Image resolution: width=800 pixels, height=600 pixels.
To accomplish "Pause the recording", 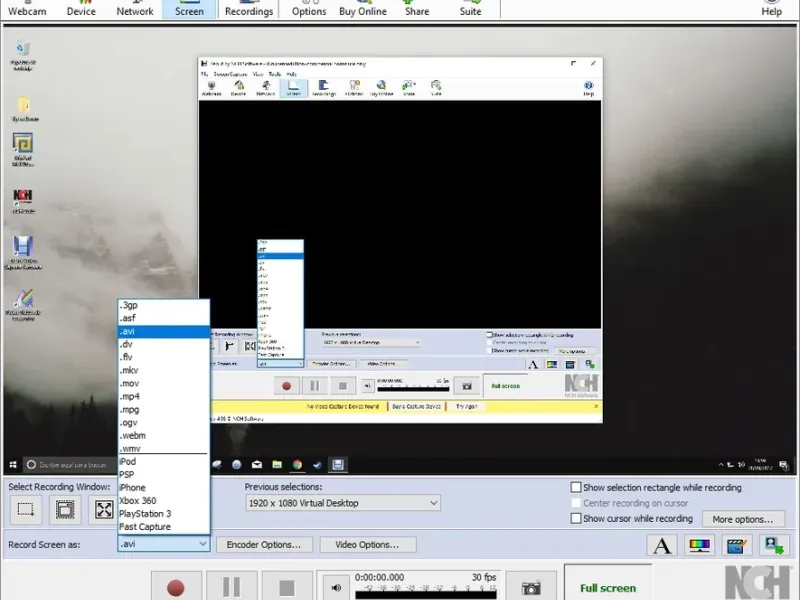I will click(231, 587).
